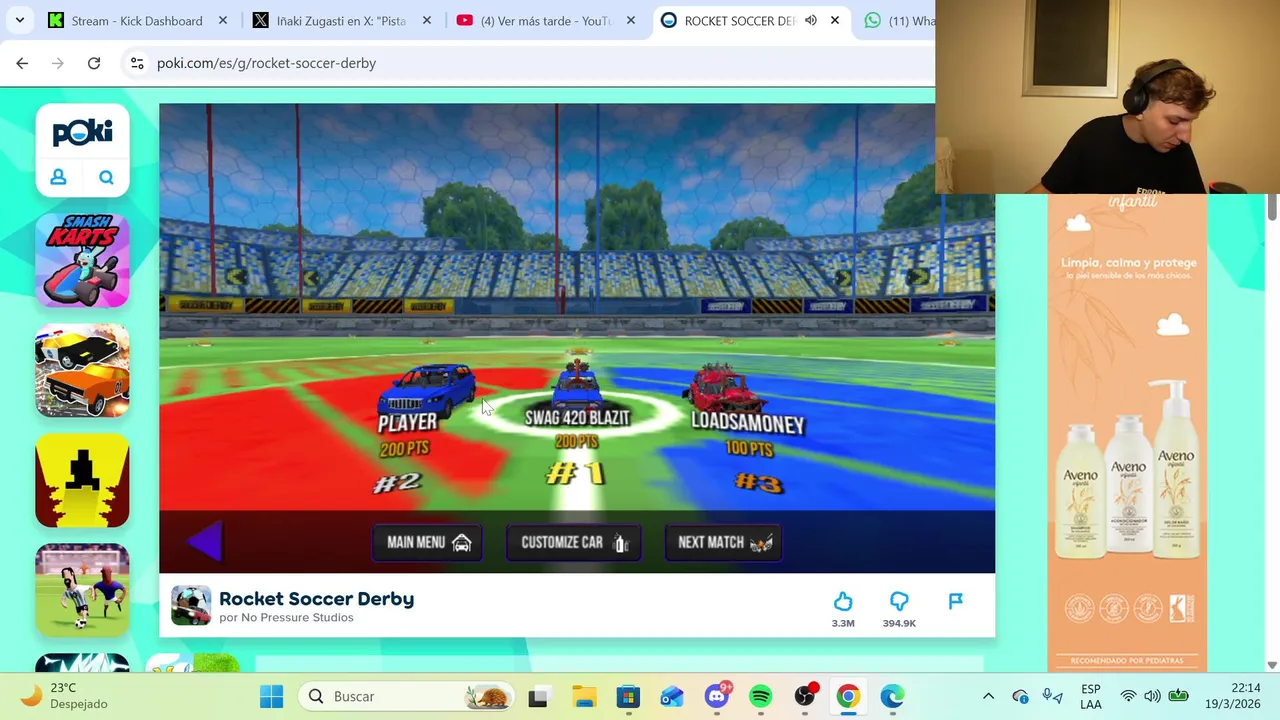The width and height of the screenshot is (1280, 720).
Task: Click the microphone tray icon
Action: click(x=1051, y=696)
